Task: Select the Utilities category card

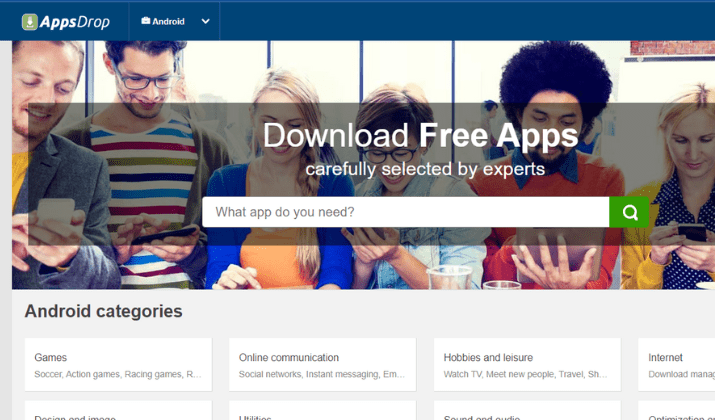Action: (x=322, y=410)
